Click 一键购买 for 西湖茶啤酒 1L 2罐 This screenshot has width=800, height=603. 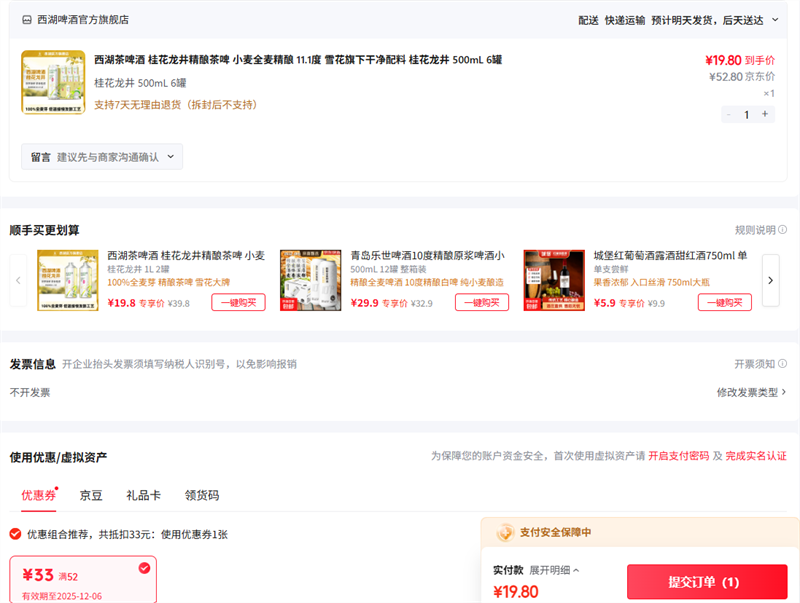[x=238, y=303]
